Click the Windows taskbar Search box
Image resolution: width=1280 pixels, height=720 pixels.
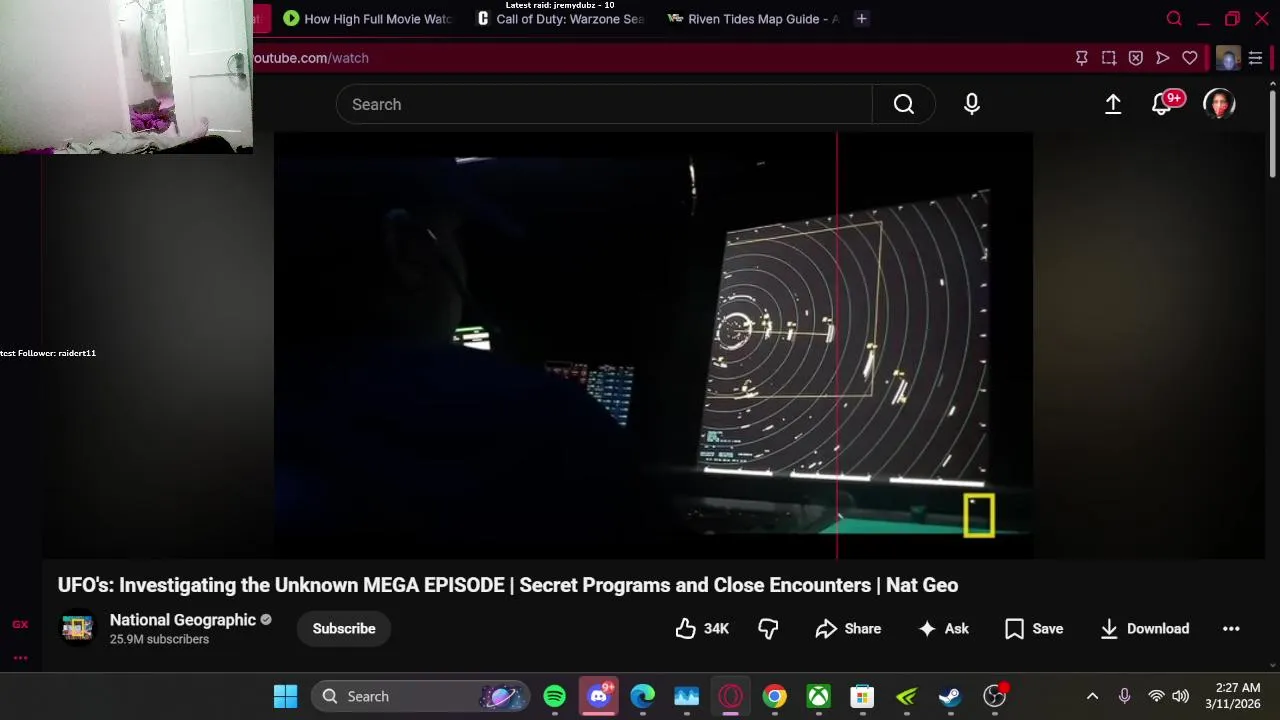(x=418, y=696)
